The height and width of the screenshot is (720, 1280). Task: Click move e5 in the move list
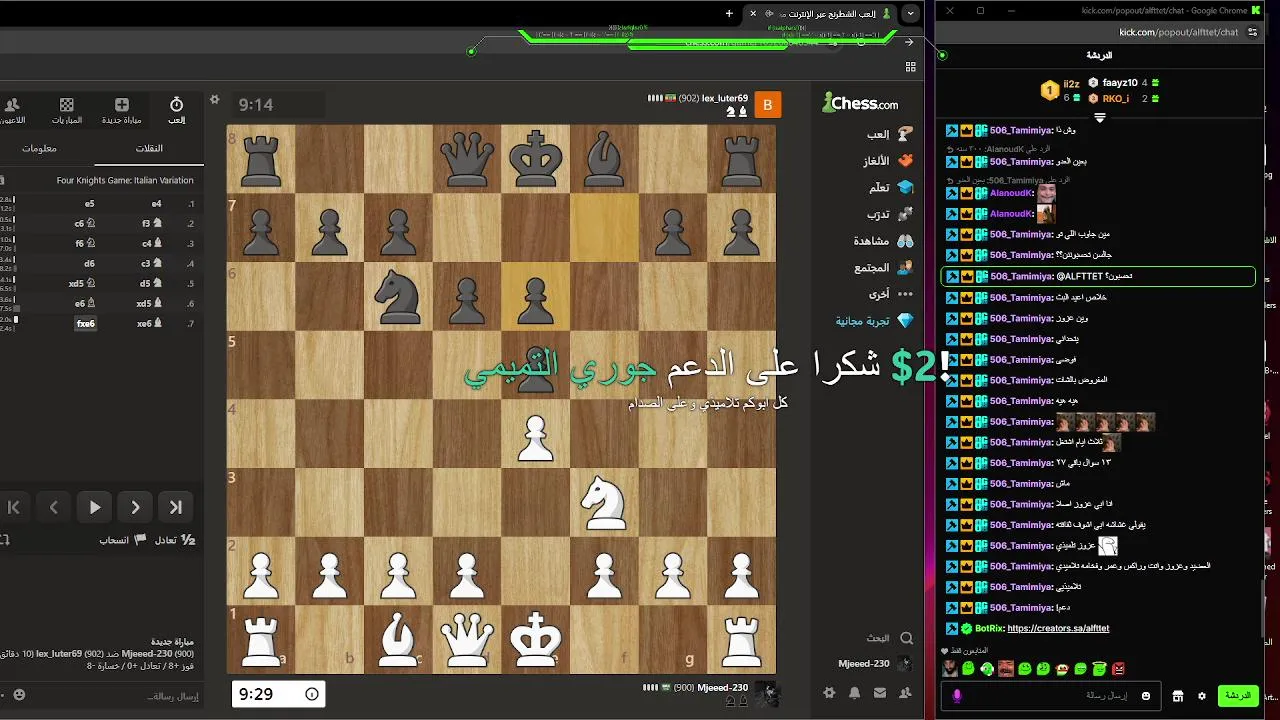(89, 204)
